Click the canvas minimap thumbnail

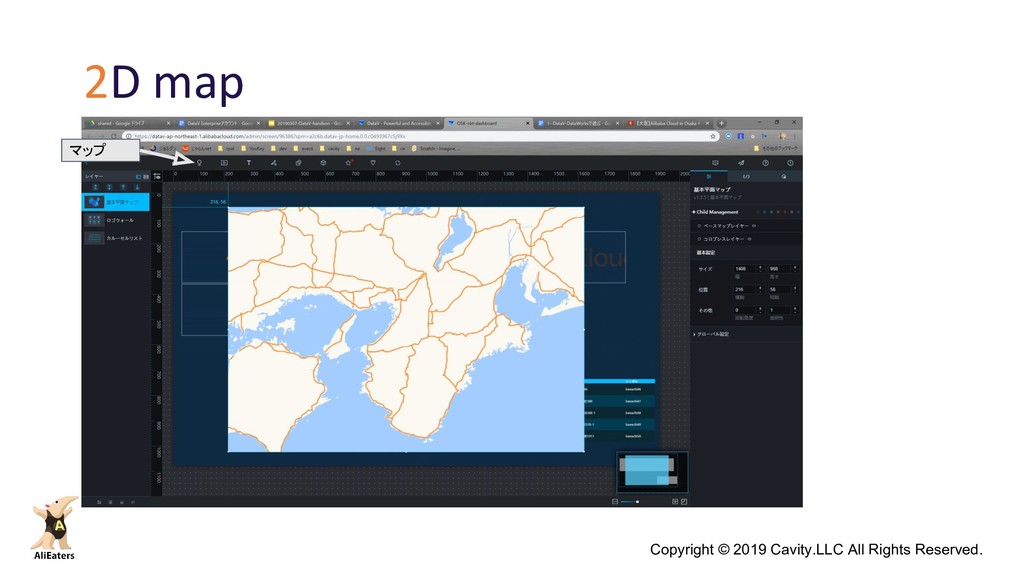point(652,472)
